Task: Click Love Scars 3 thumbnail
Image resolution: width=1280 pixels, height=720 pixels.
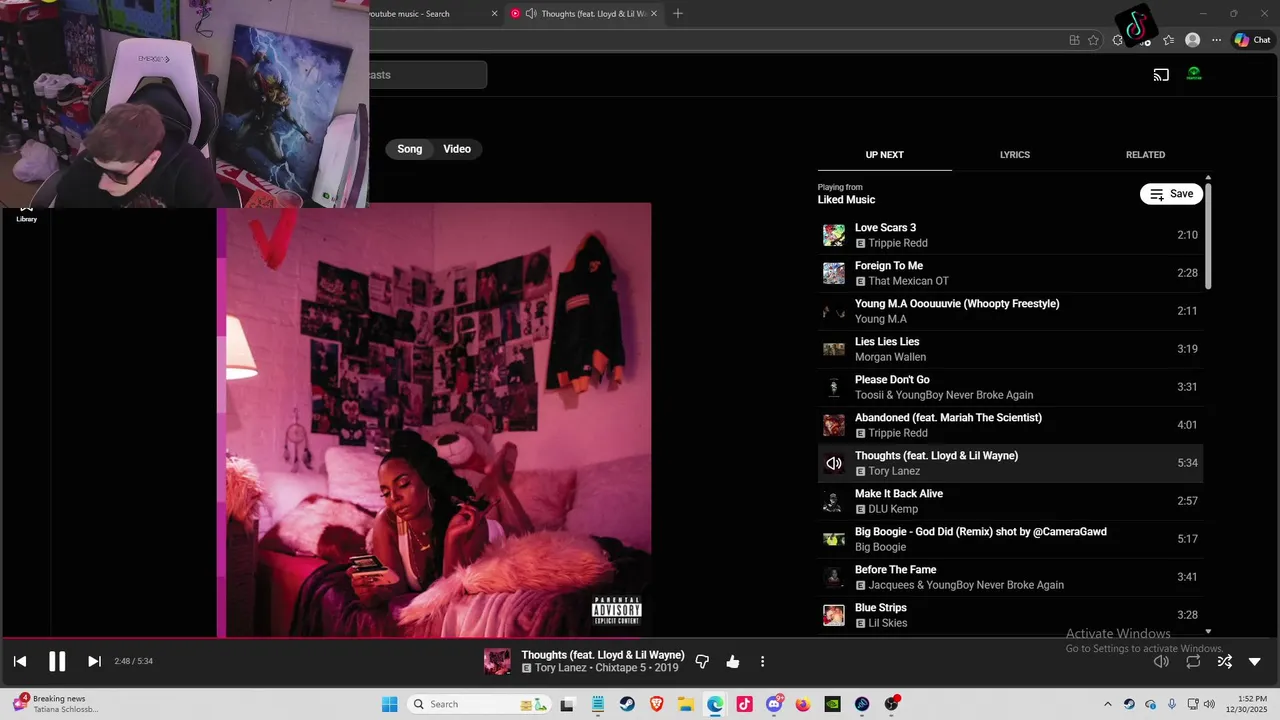Action: [x=833, y=235]
